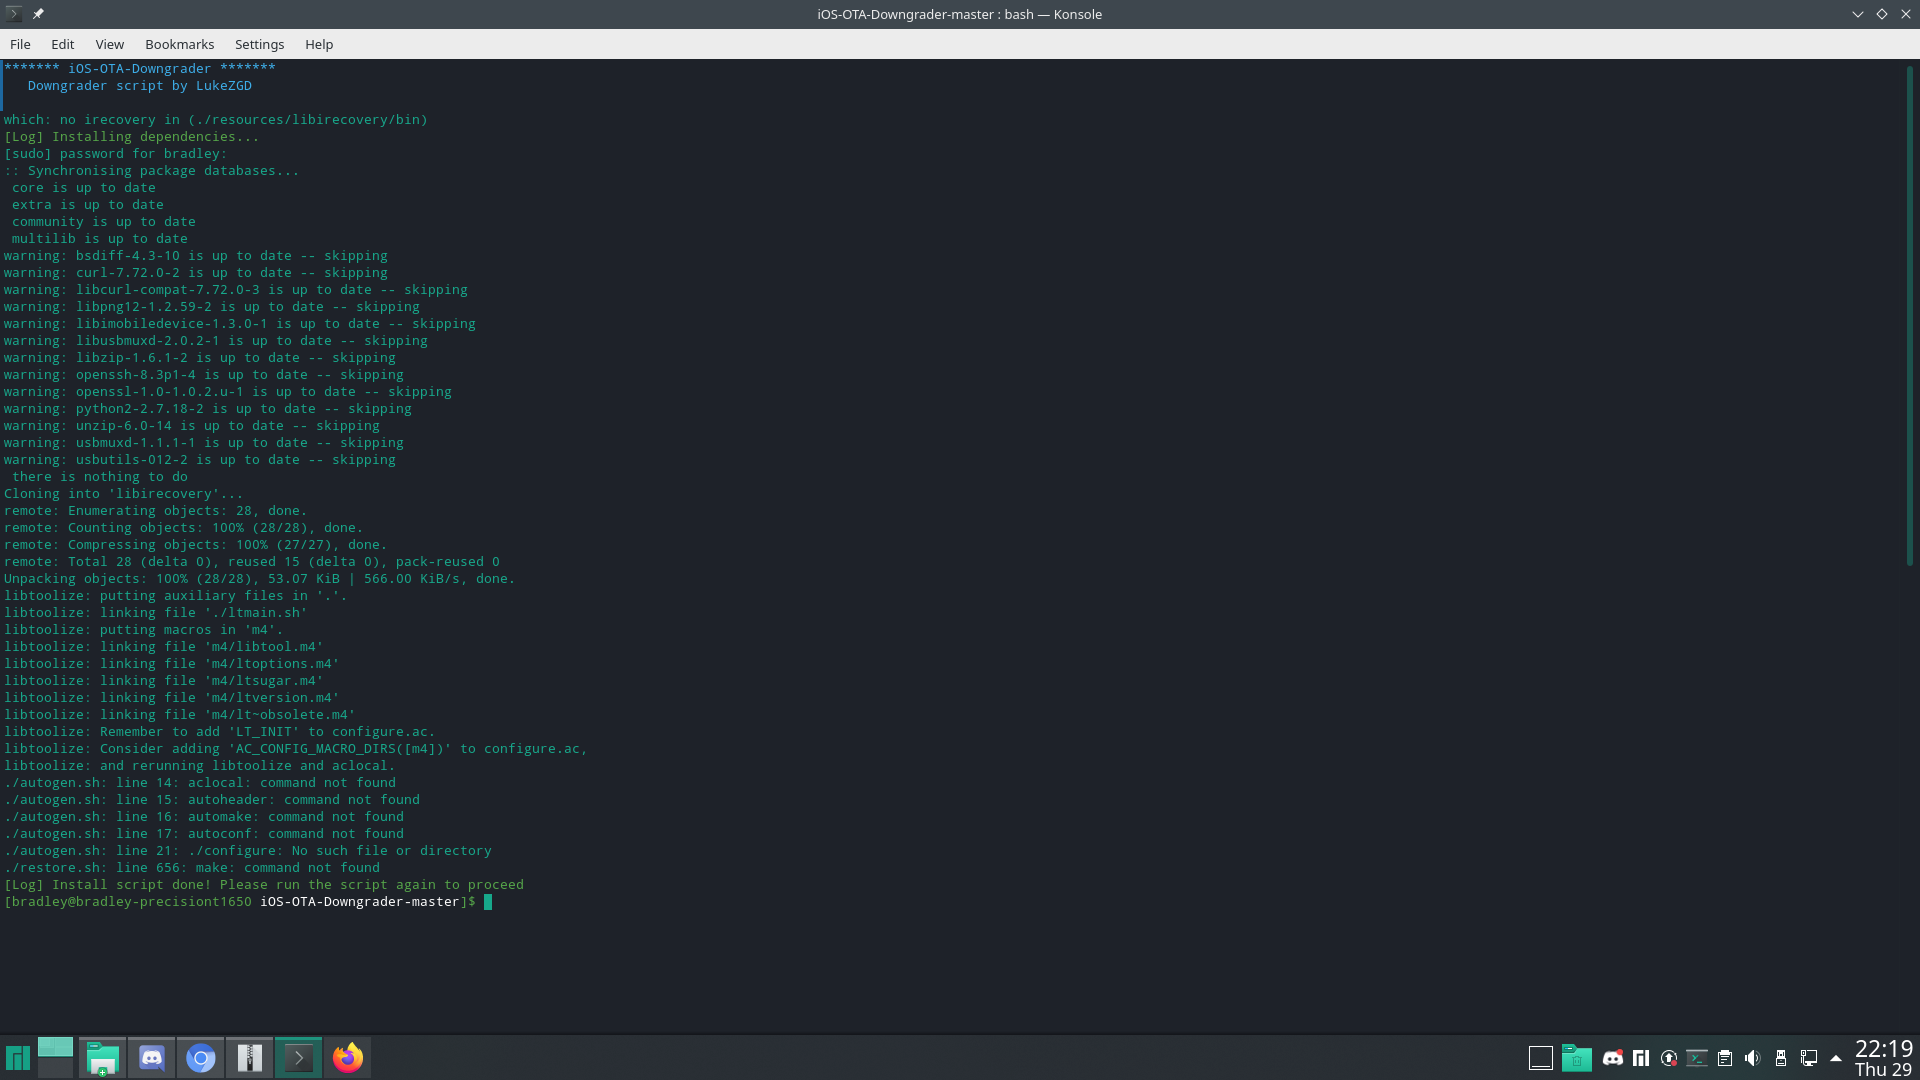Viewport: 1920px width, 1080px height.
Task: Open the archive manager in taskbar
Action: pos(250,1058)
